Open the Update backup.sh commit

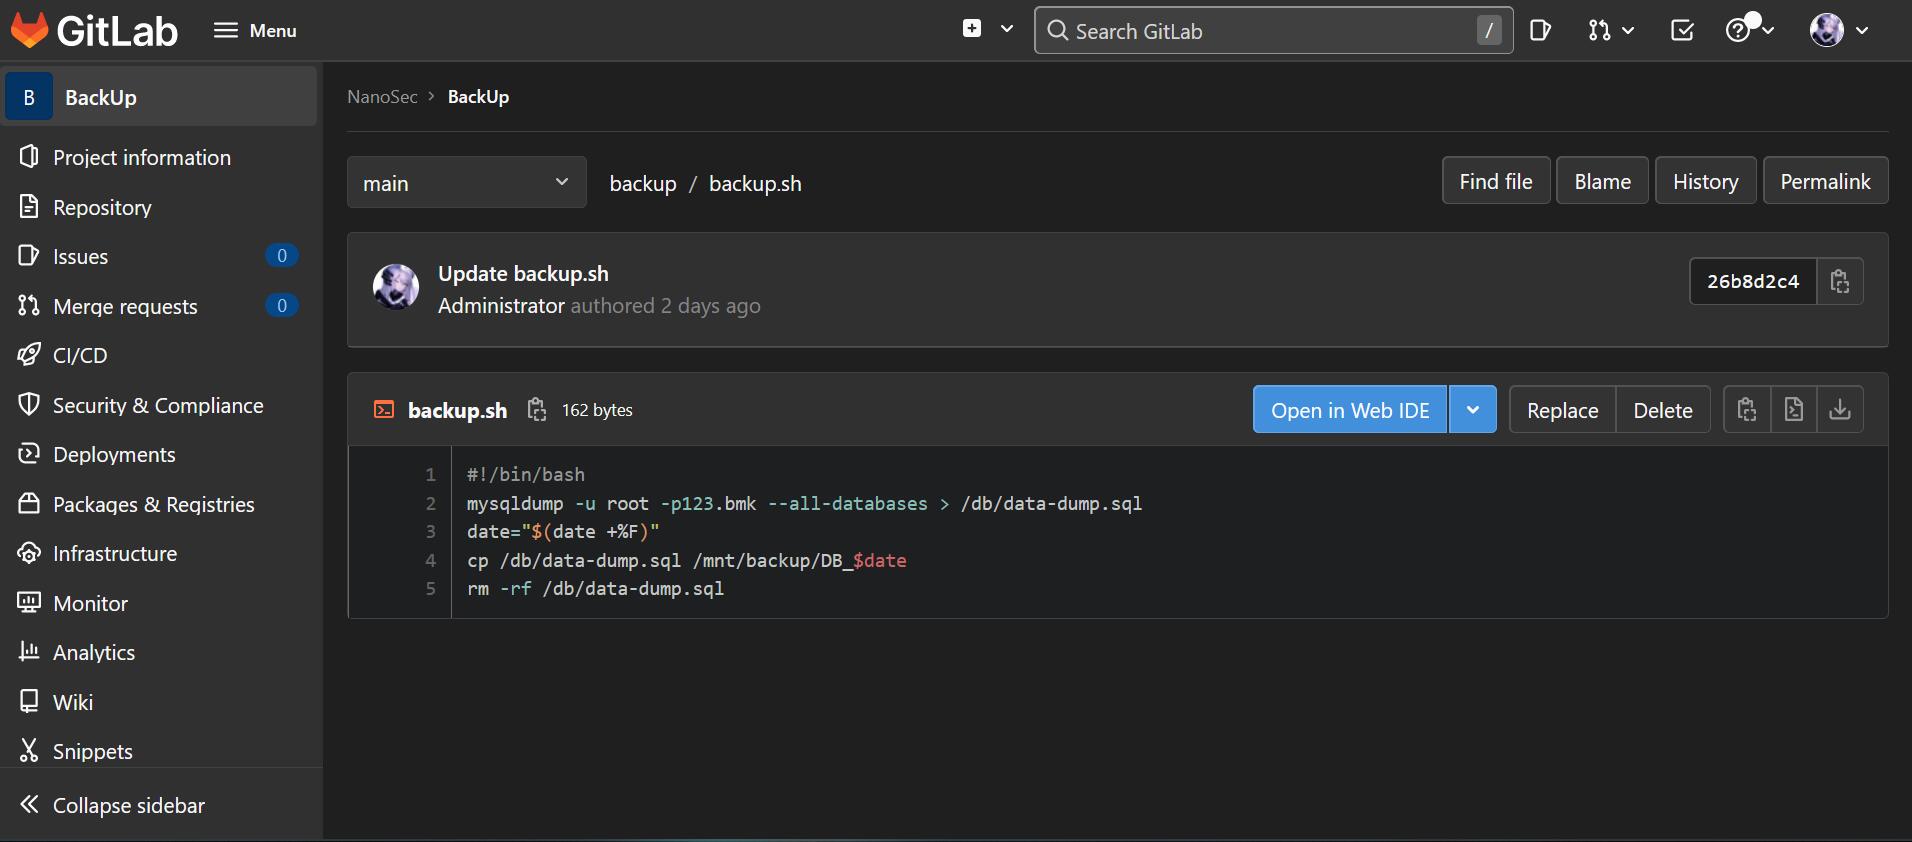[x=523, y=274]
